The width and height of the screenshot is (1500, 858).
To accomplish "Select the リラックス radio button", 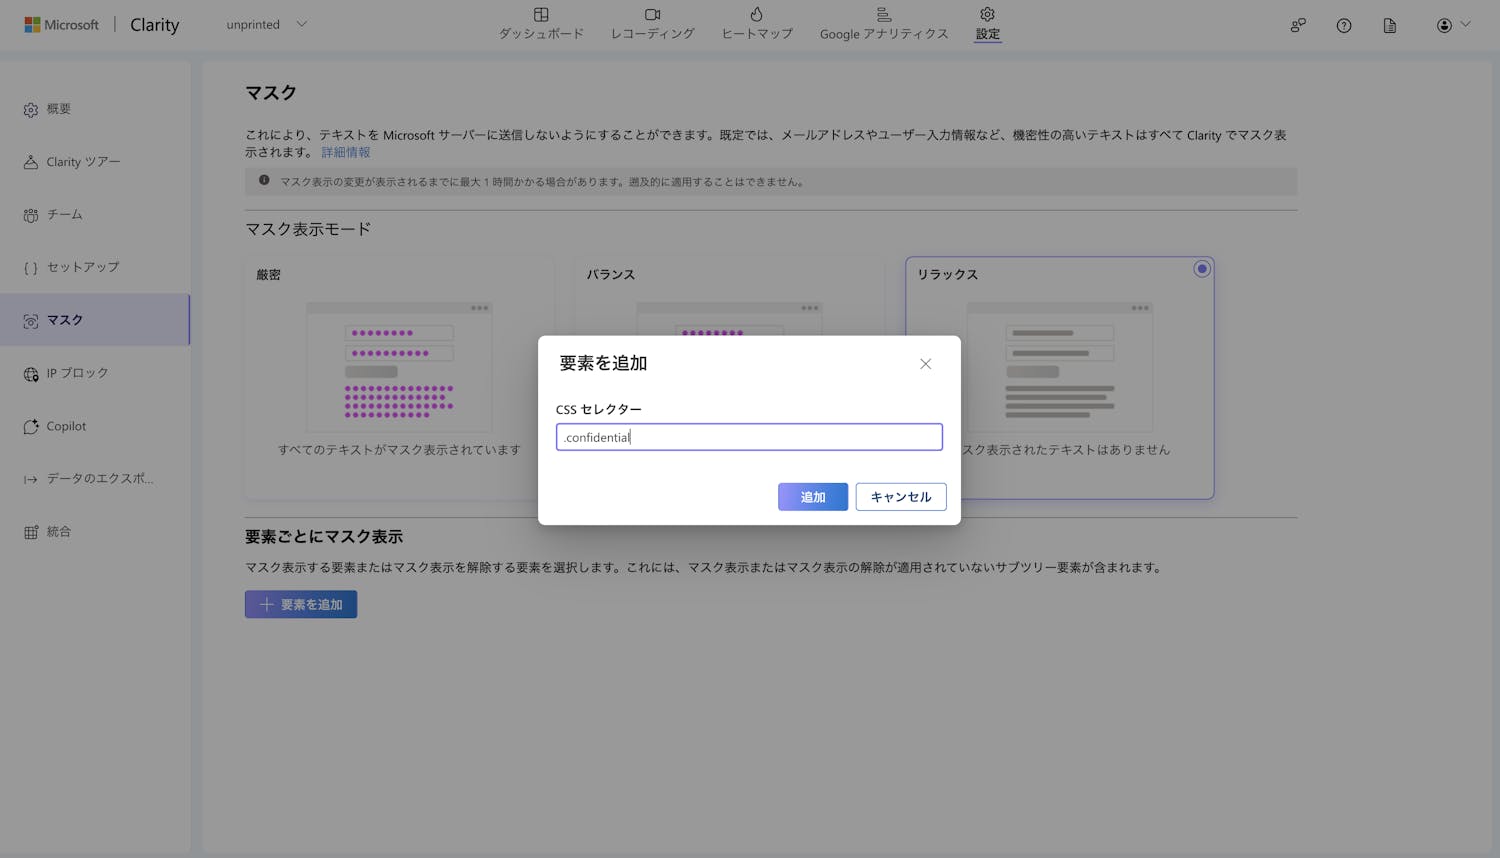I will click(1201, 269).
